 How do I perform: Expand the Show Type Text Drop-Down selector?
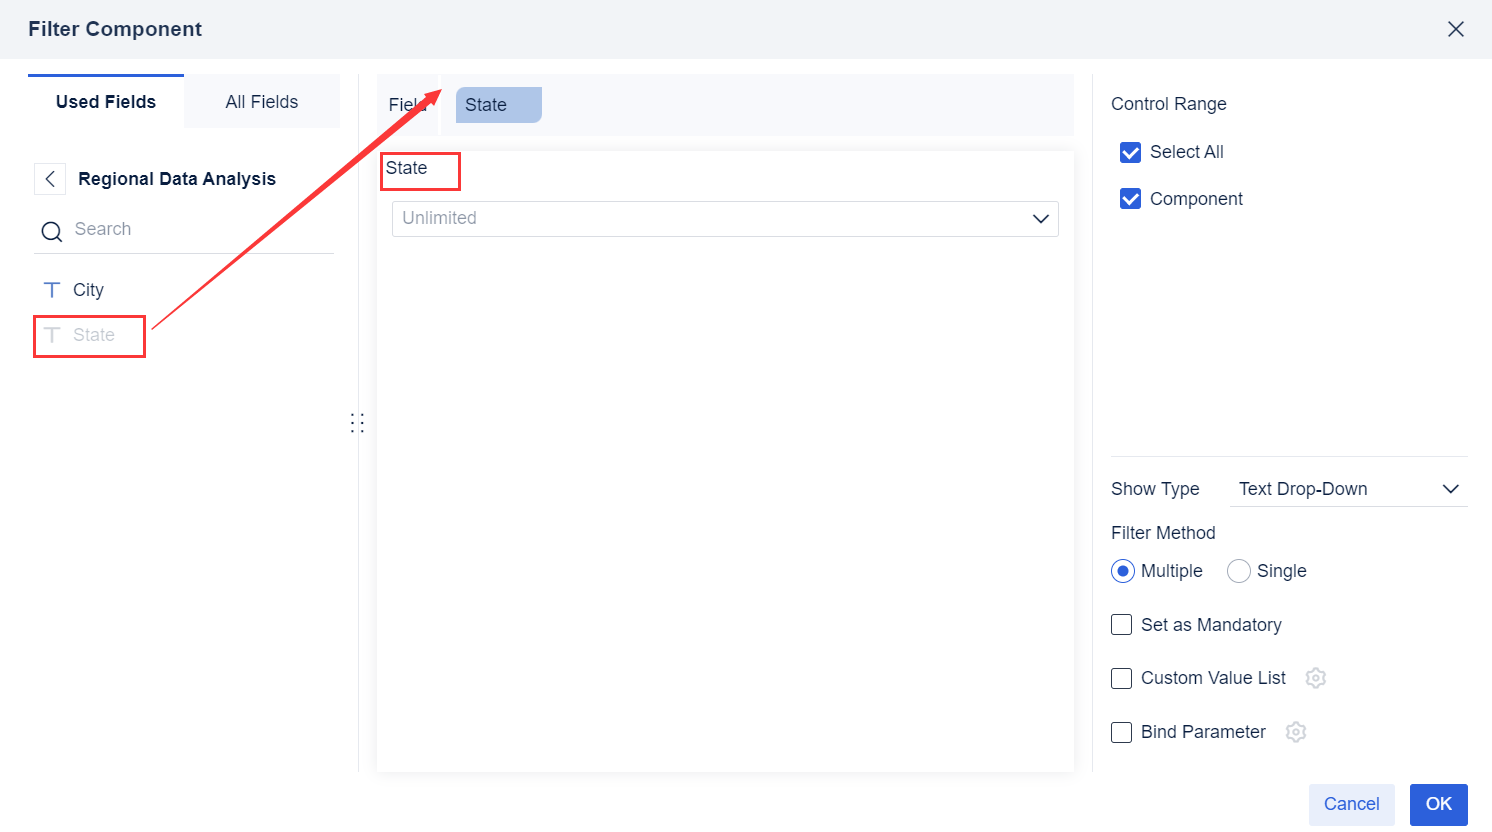tap(1348, 489)
